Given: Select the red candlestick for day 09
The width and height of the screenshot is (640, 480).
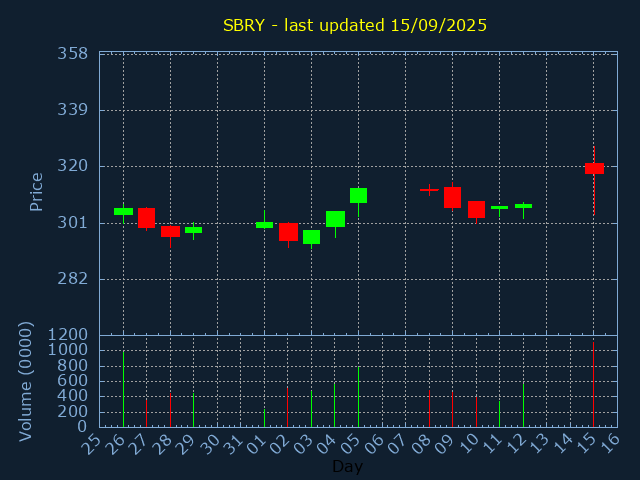Looking at the screenshot, I should (452, 198).
